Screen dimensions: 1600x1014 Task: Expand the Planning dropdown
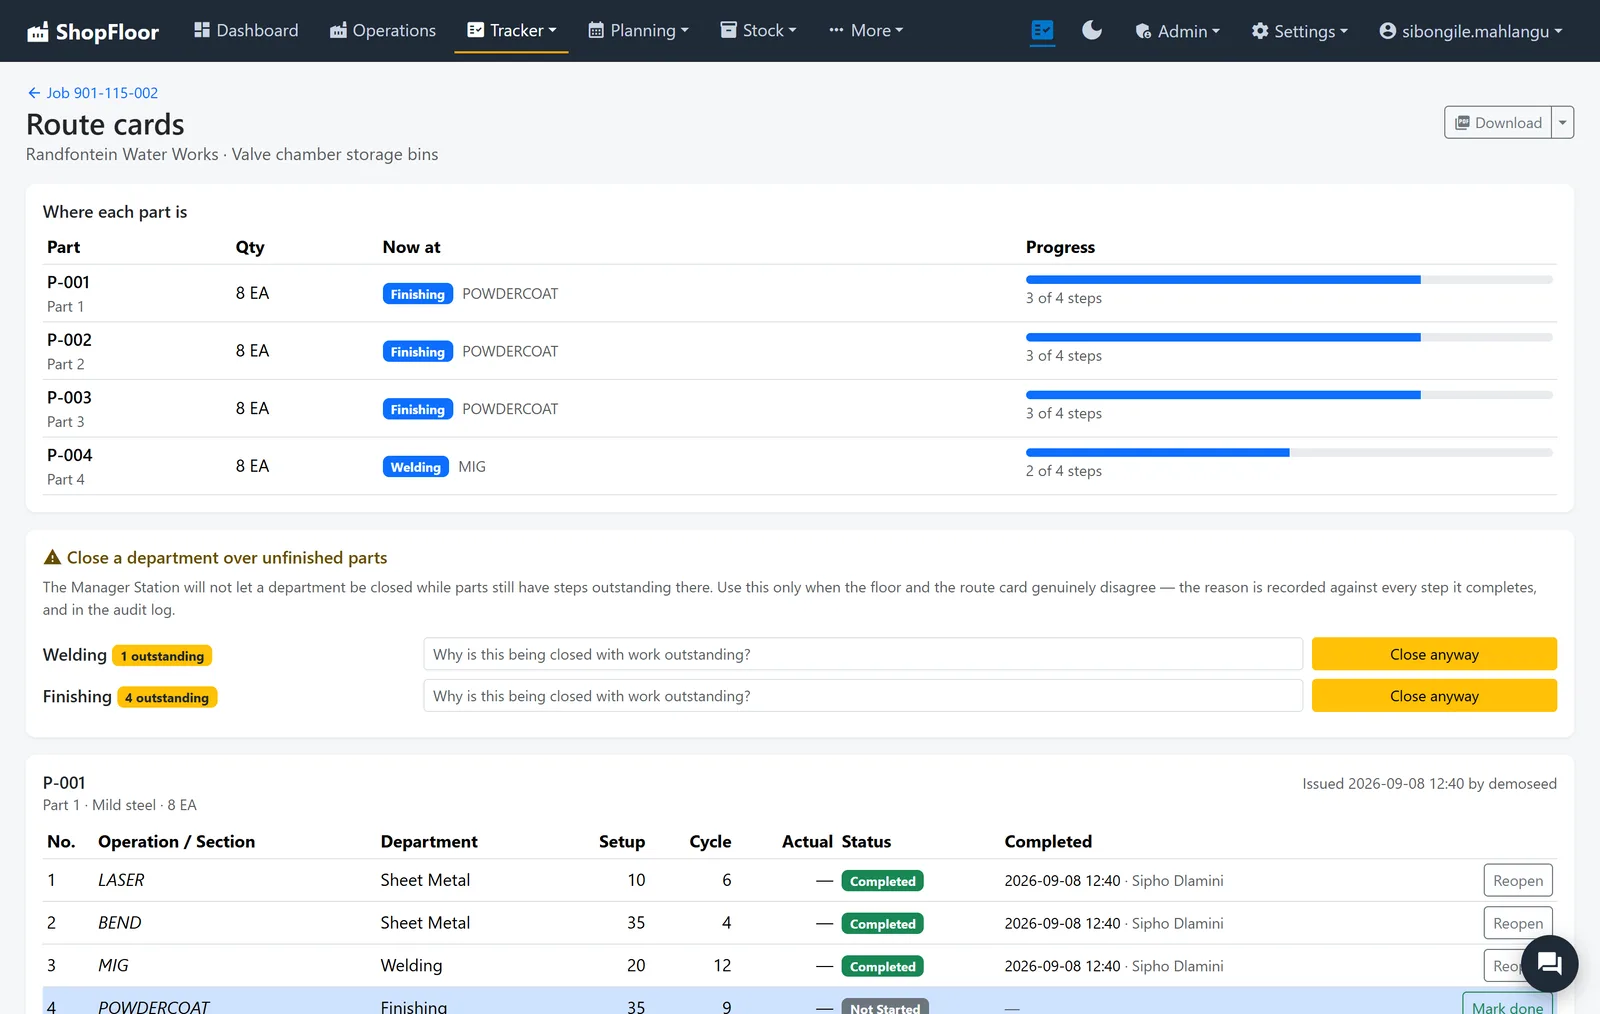click(638, 30)
